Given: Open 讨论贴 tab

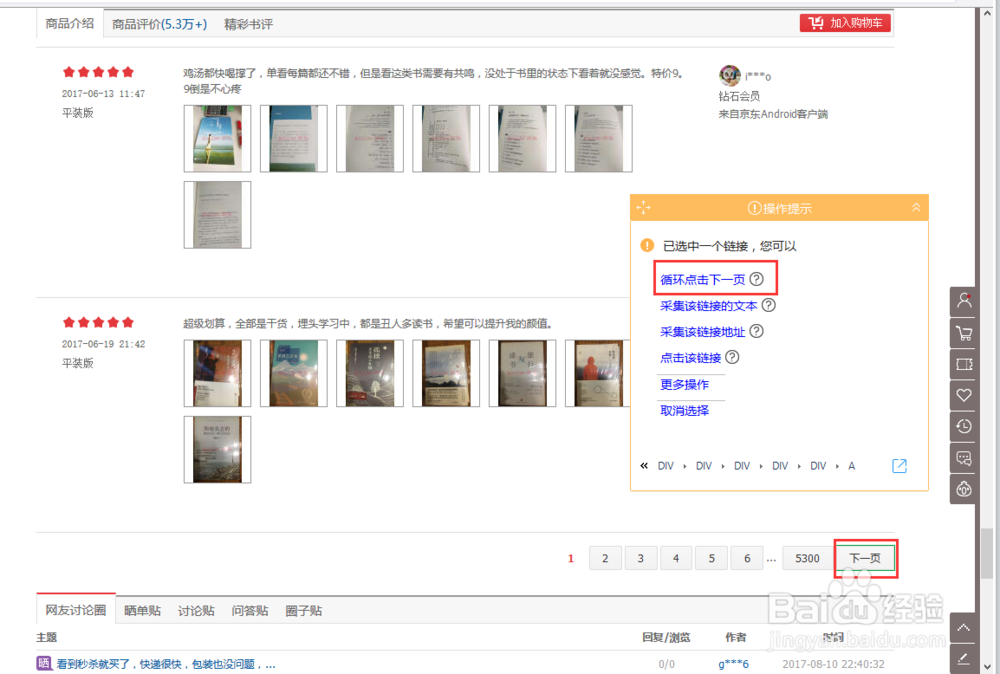Looking at the screenshot, I should 196,611.
